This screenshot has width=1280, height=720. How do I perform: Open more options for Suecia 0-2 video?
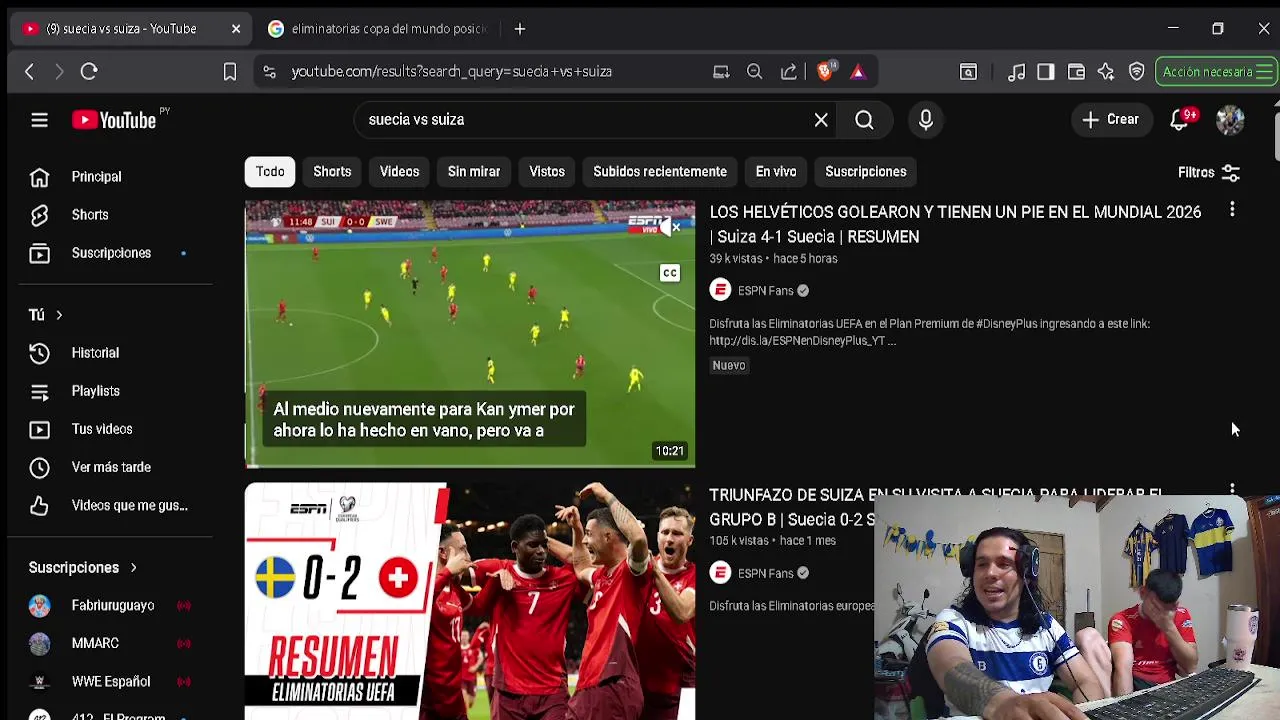point(1232,489)
